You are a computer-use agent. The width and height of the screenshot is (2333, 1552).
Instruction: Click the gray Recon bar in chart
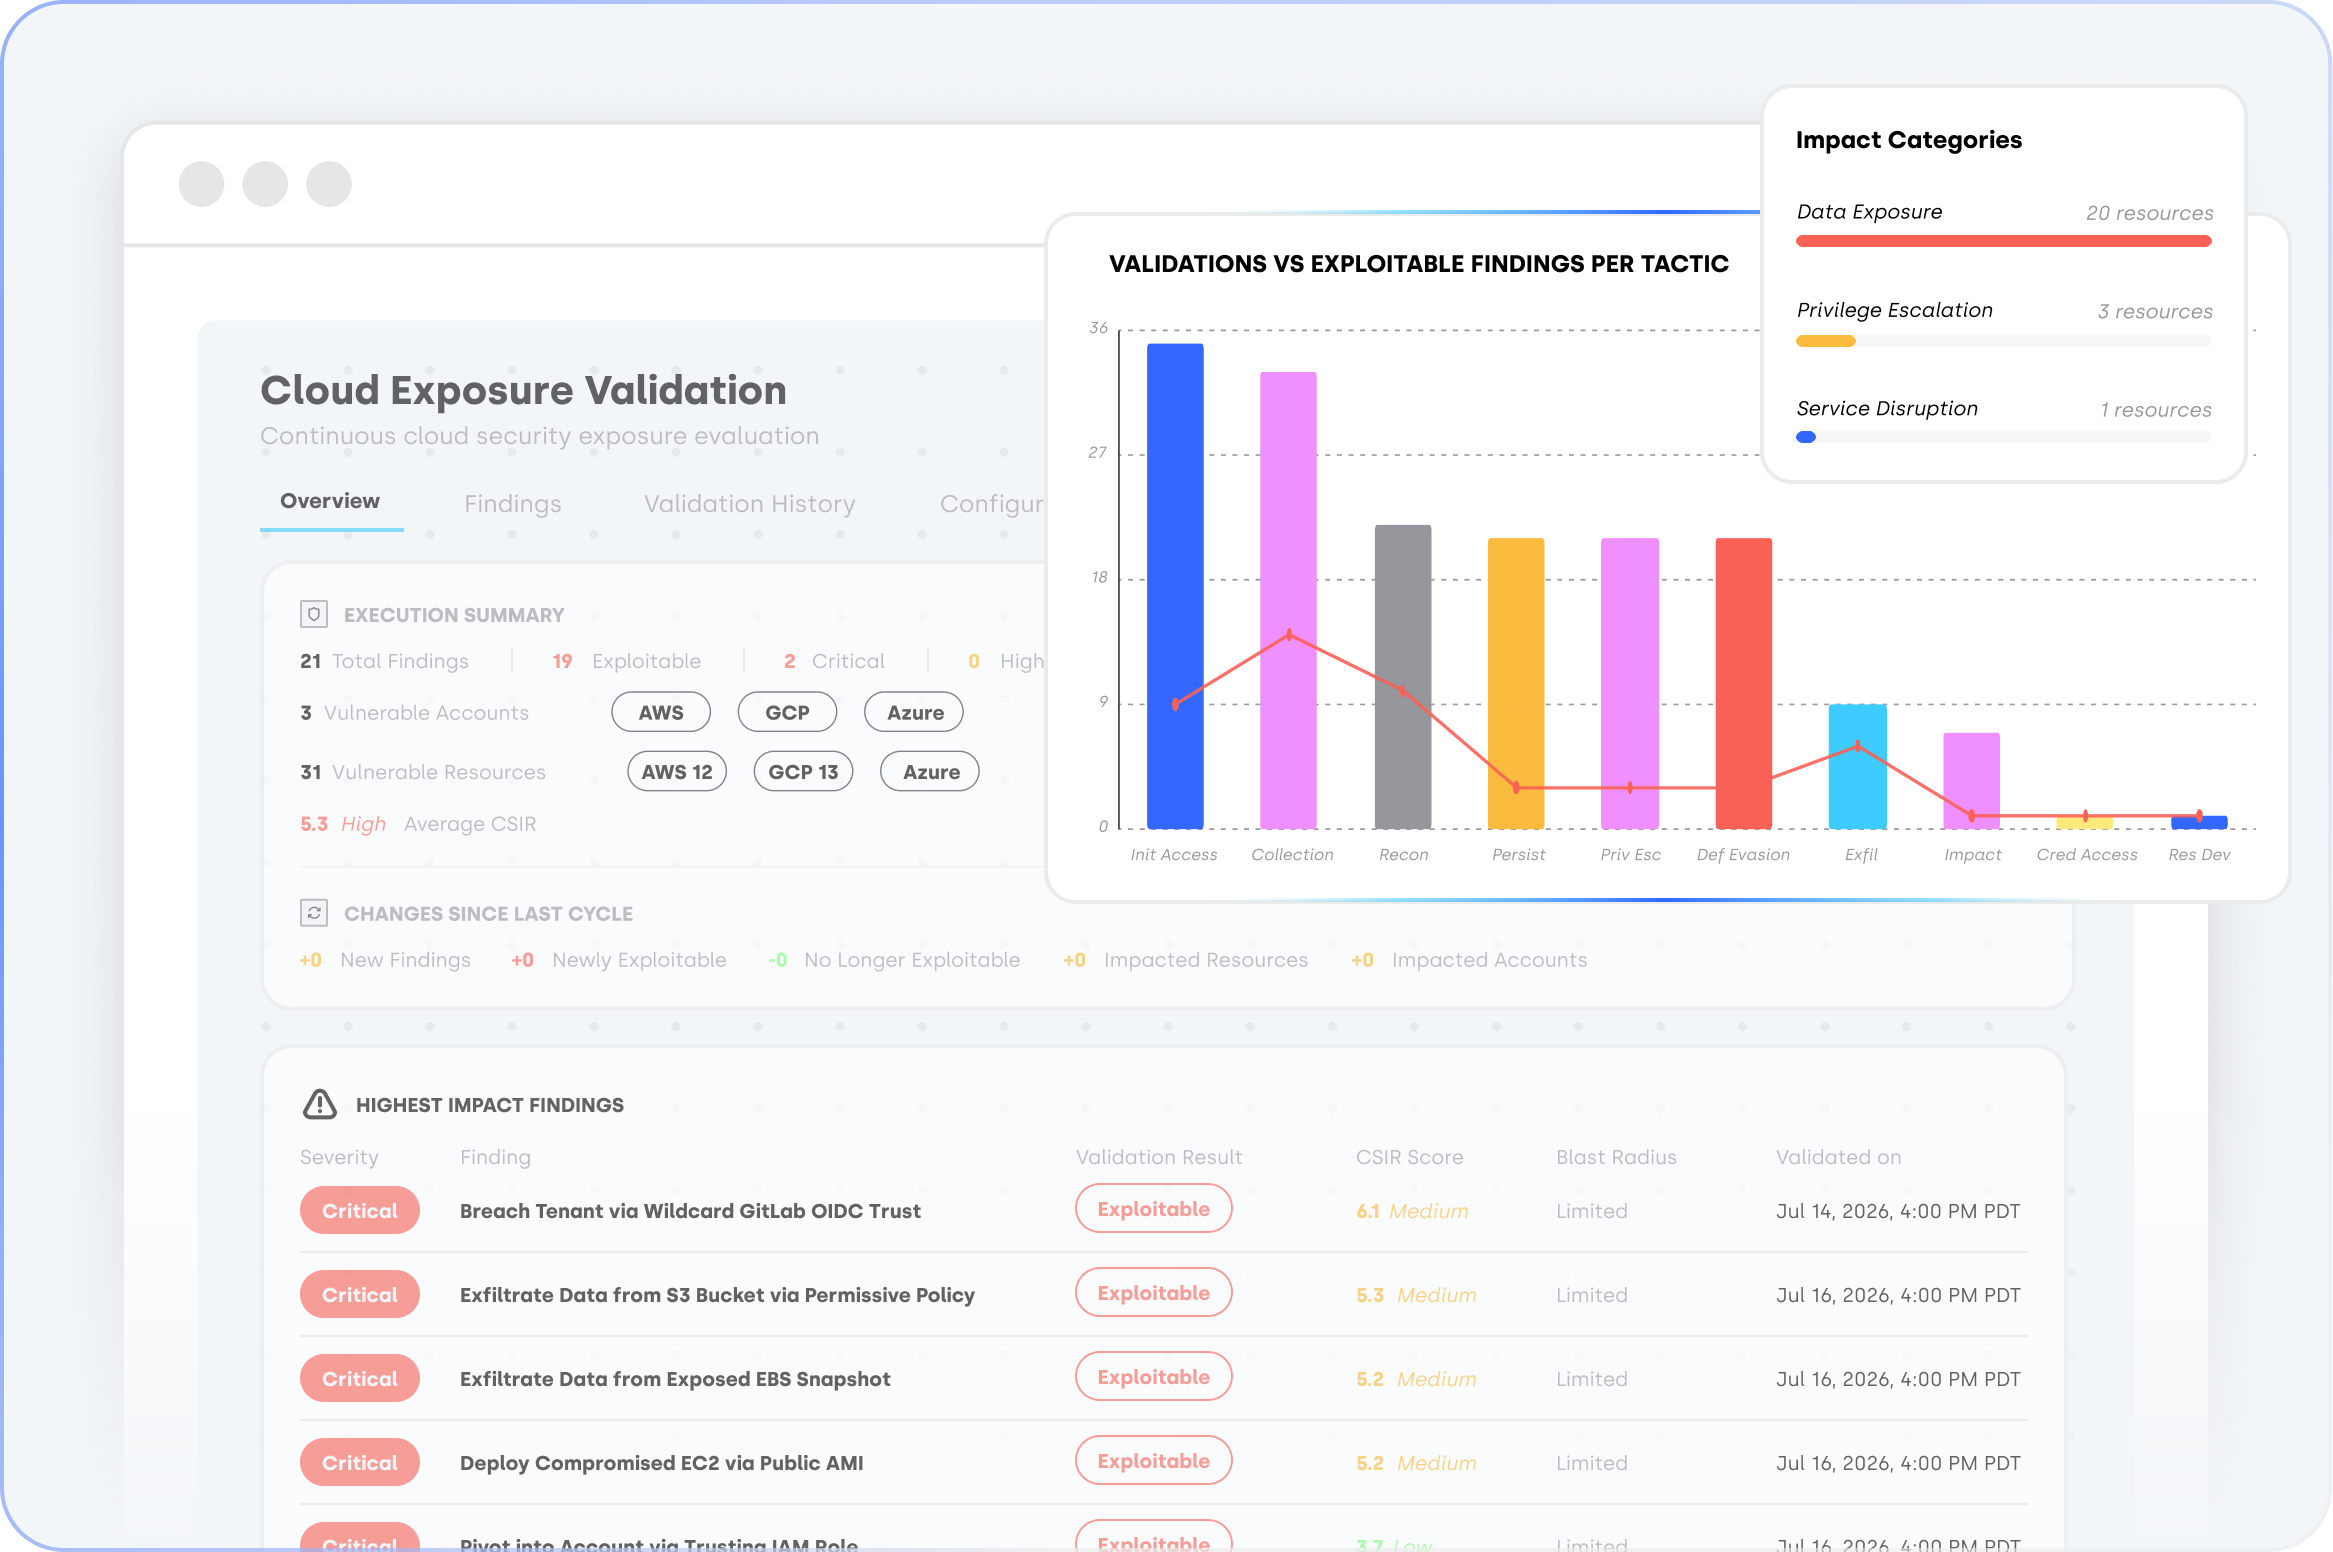(x=1403, y=677)
